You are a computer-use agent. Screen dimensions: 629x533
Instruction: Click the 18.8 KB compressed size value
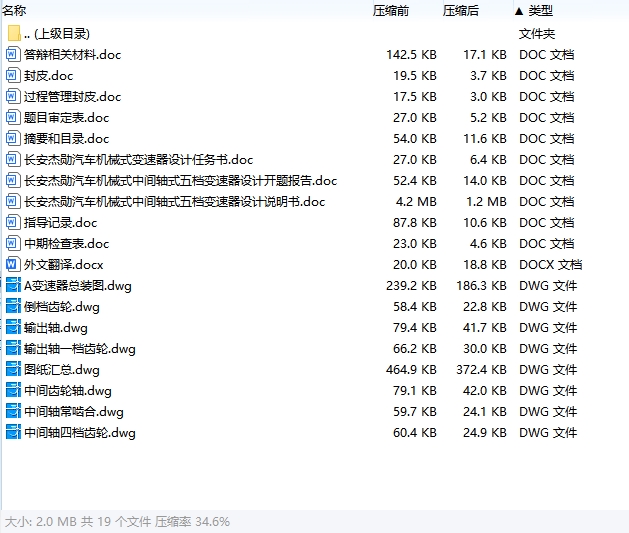point(485,265)
